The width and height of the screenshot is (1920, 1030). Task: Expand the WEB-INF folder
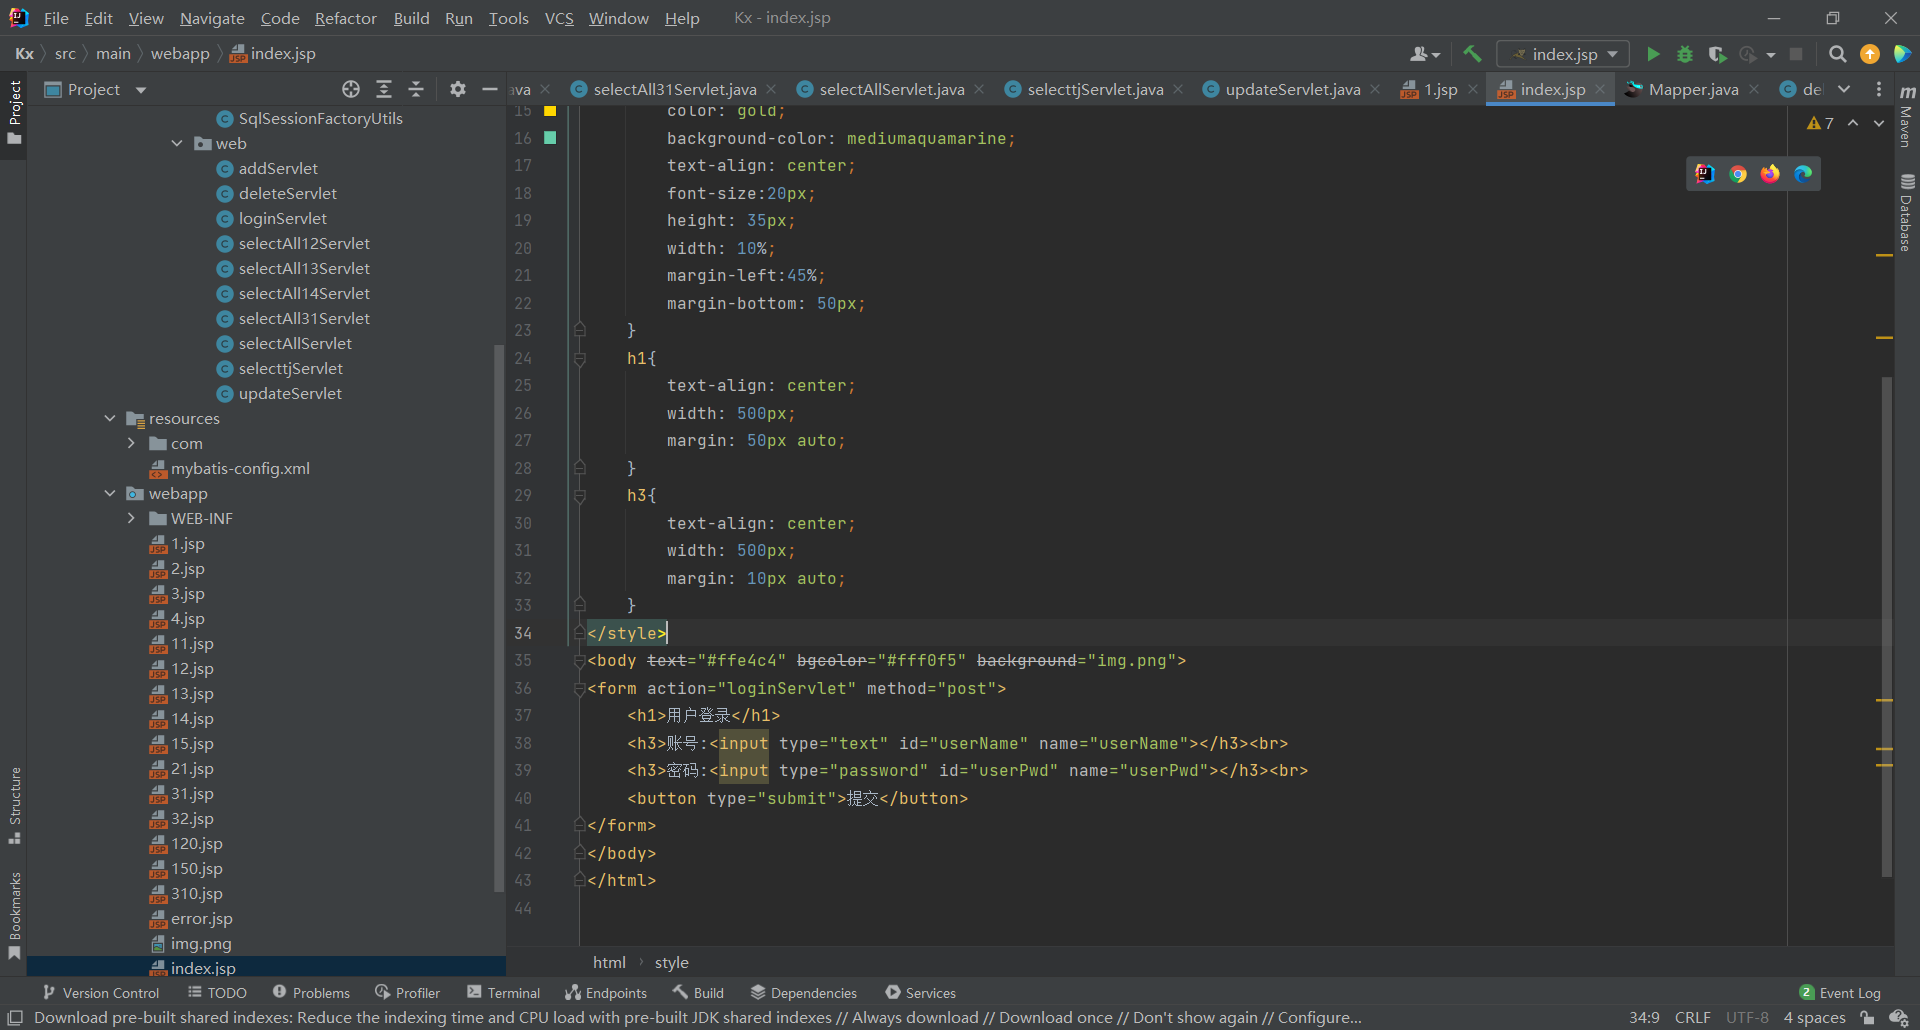coord(131,518)
